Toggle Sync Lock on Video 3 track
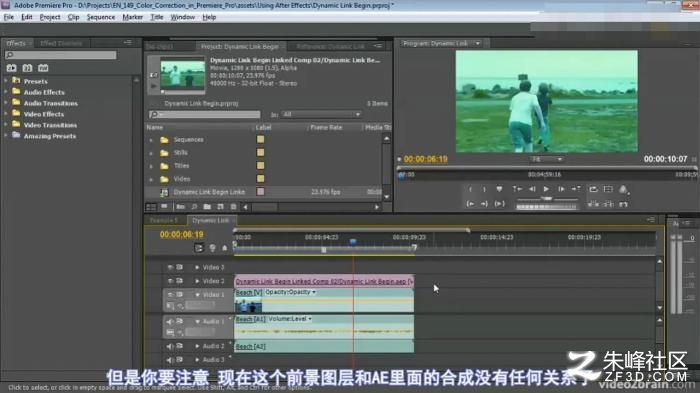Image resolution: width=700 pixels, height=393 pixels. point(179,267)
